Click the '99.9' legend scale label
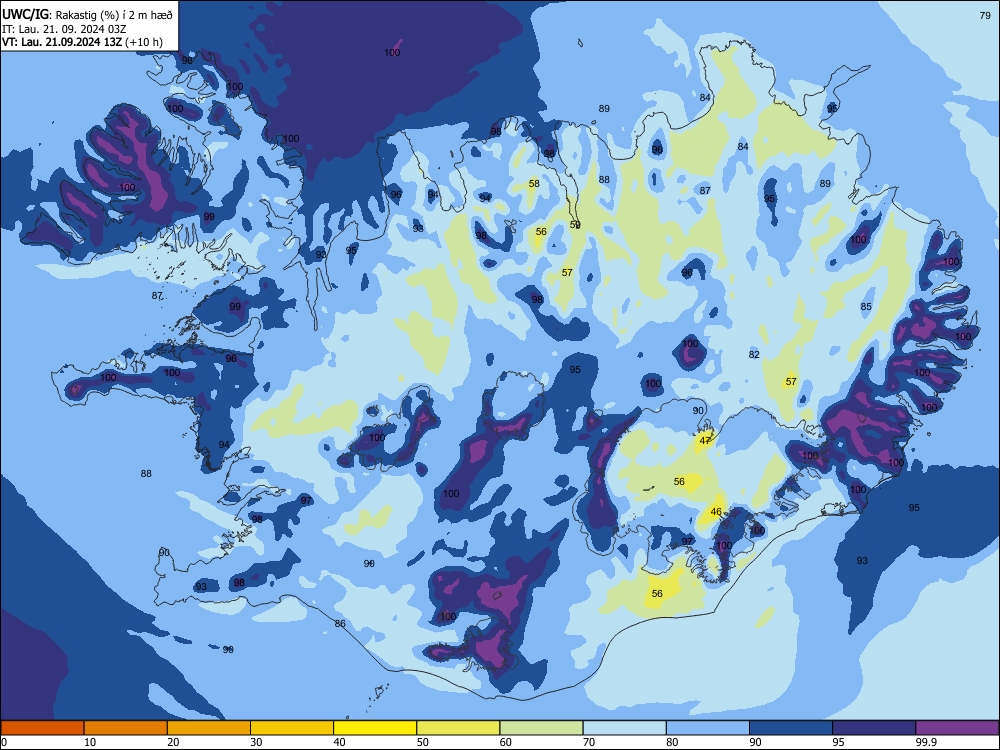1000x750 pixels. (926, 742)
